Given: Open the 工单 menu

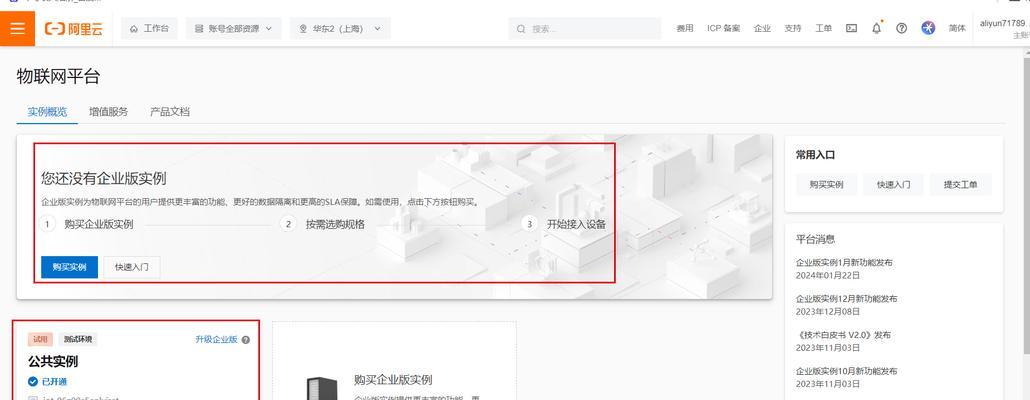Looking at the screenshot, I should pyautogui.click(x=824, y=28).
